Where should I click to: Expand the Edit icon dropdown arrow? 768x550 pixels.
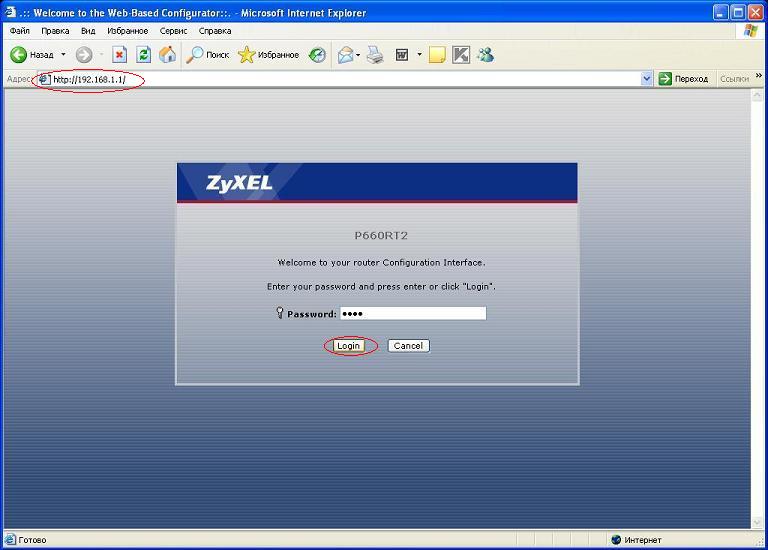419,54
